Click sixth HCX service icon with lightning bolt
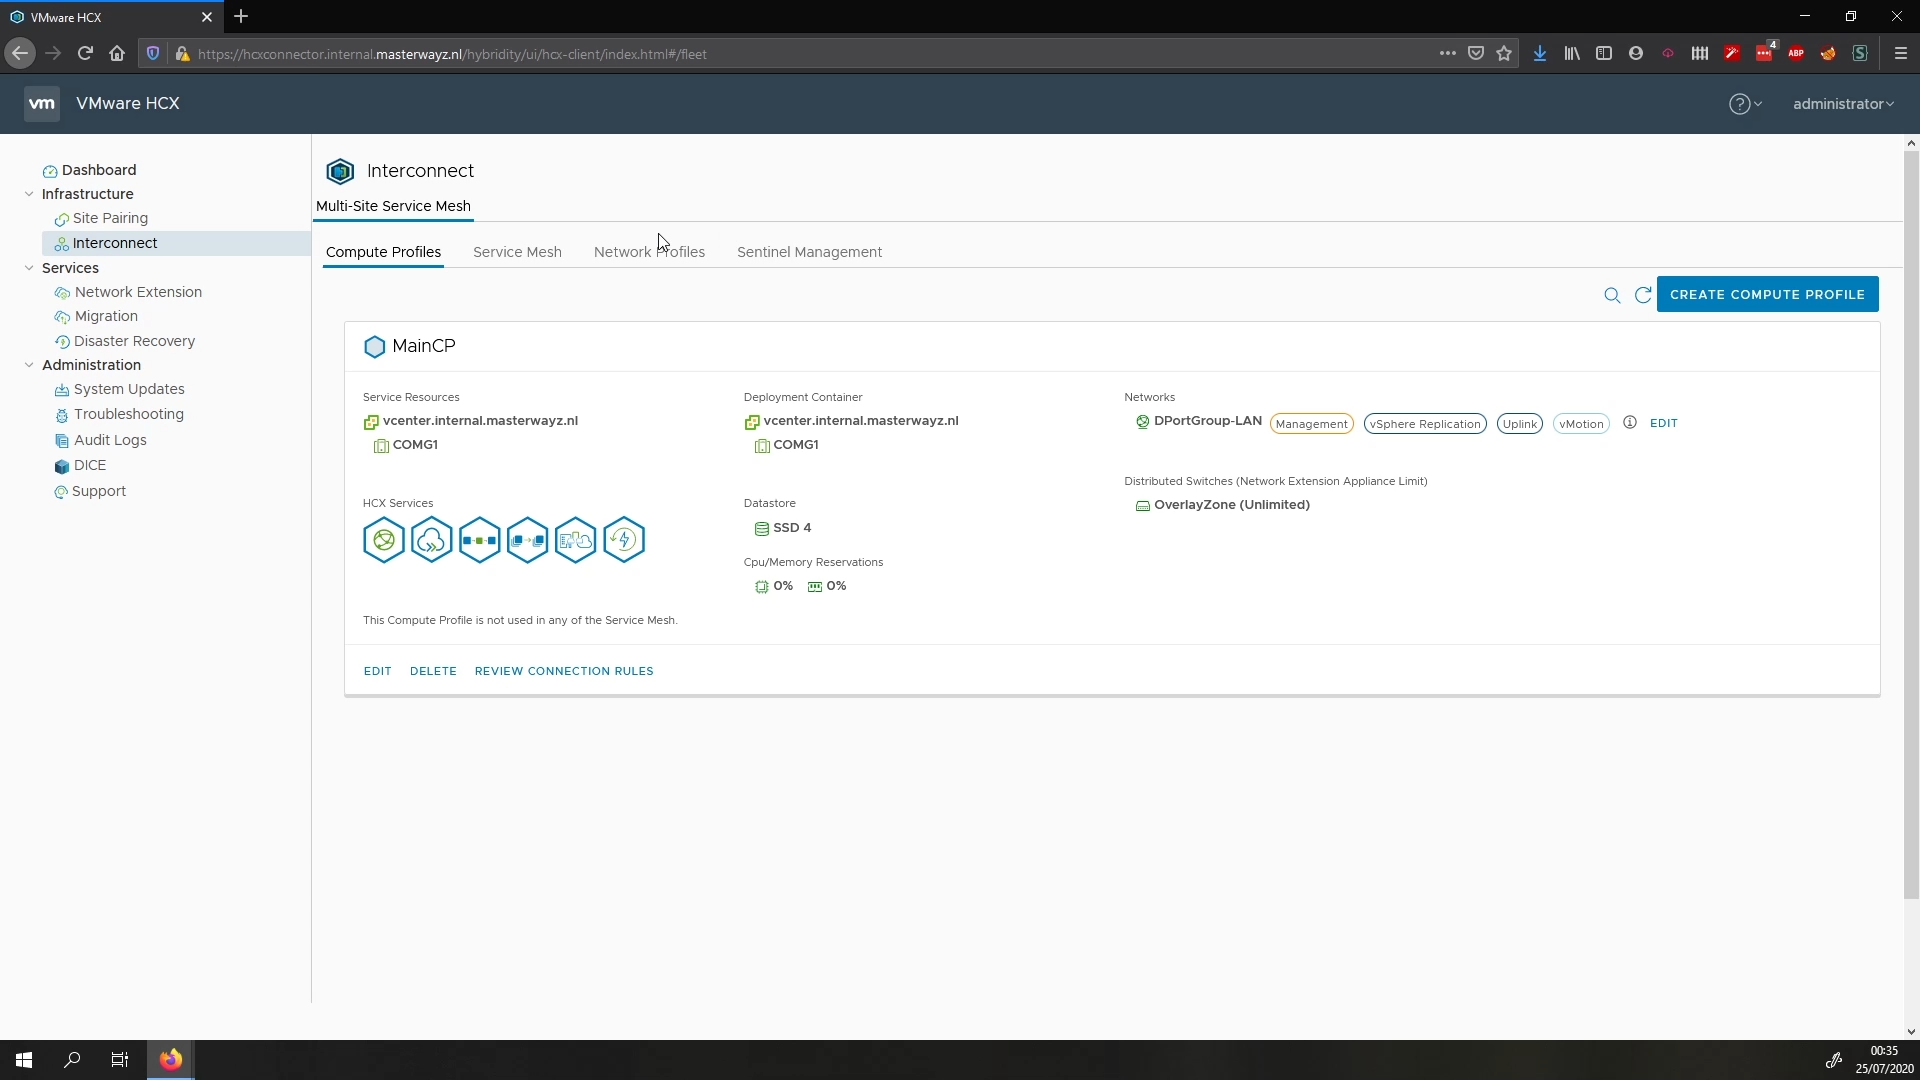The image size is (1920, 1080). pos(623,540)
